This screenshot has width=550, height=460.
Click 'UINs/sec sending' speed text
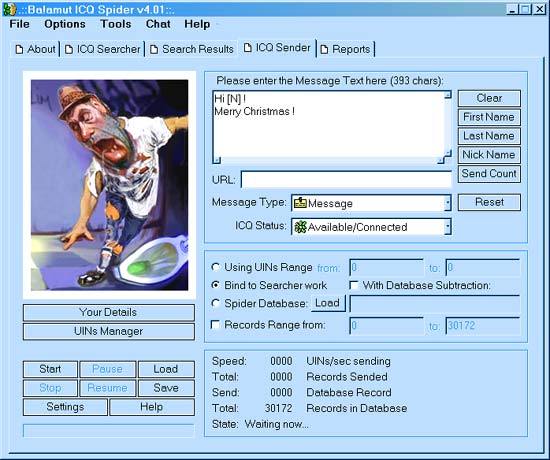tap(348, 361)
